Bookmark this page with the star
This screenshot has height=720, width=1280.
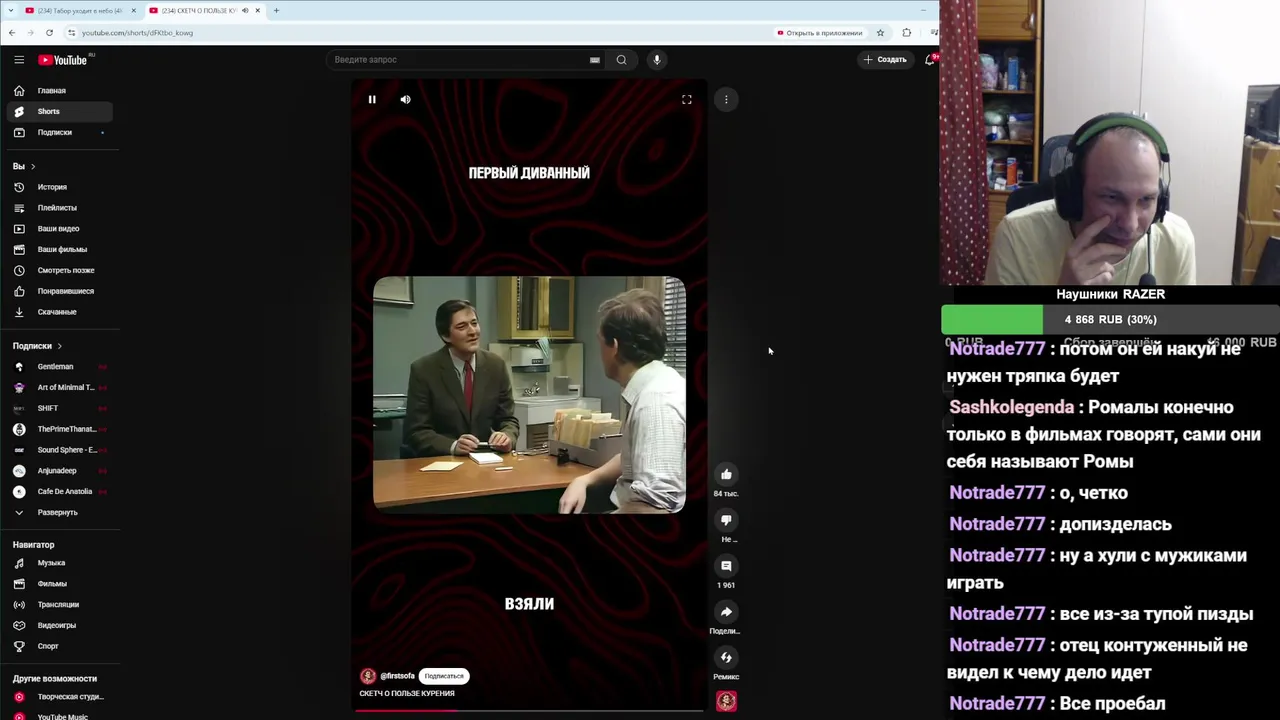tap(880, 32)
